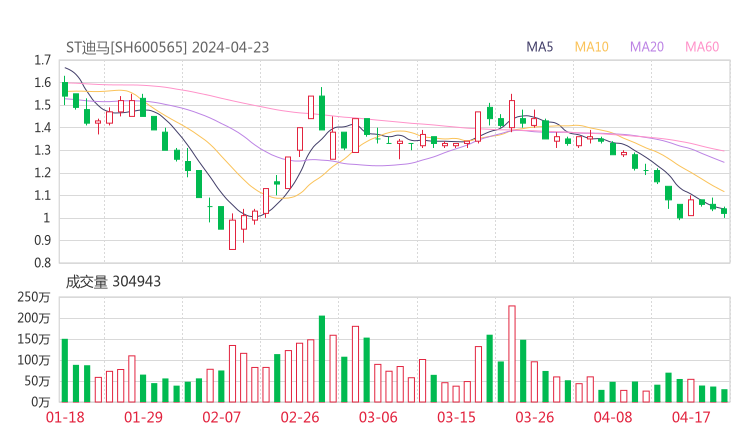This screenshot has height=440, width=740.
Task: Select the 1.7 price axis label
Action: [x=42, y=60]
